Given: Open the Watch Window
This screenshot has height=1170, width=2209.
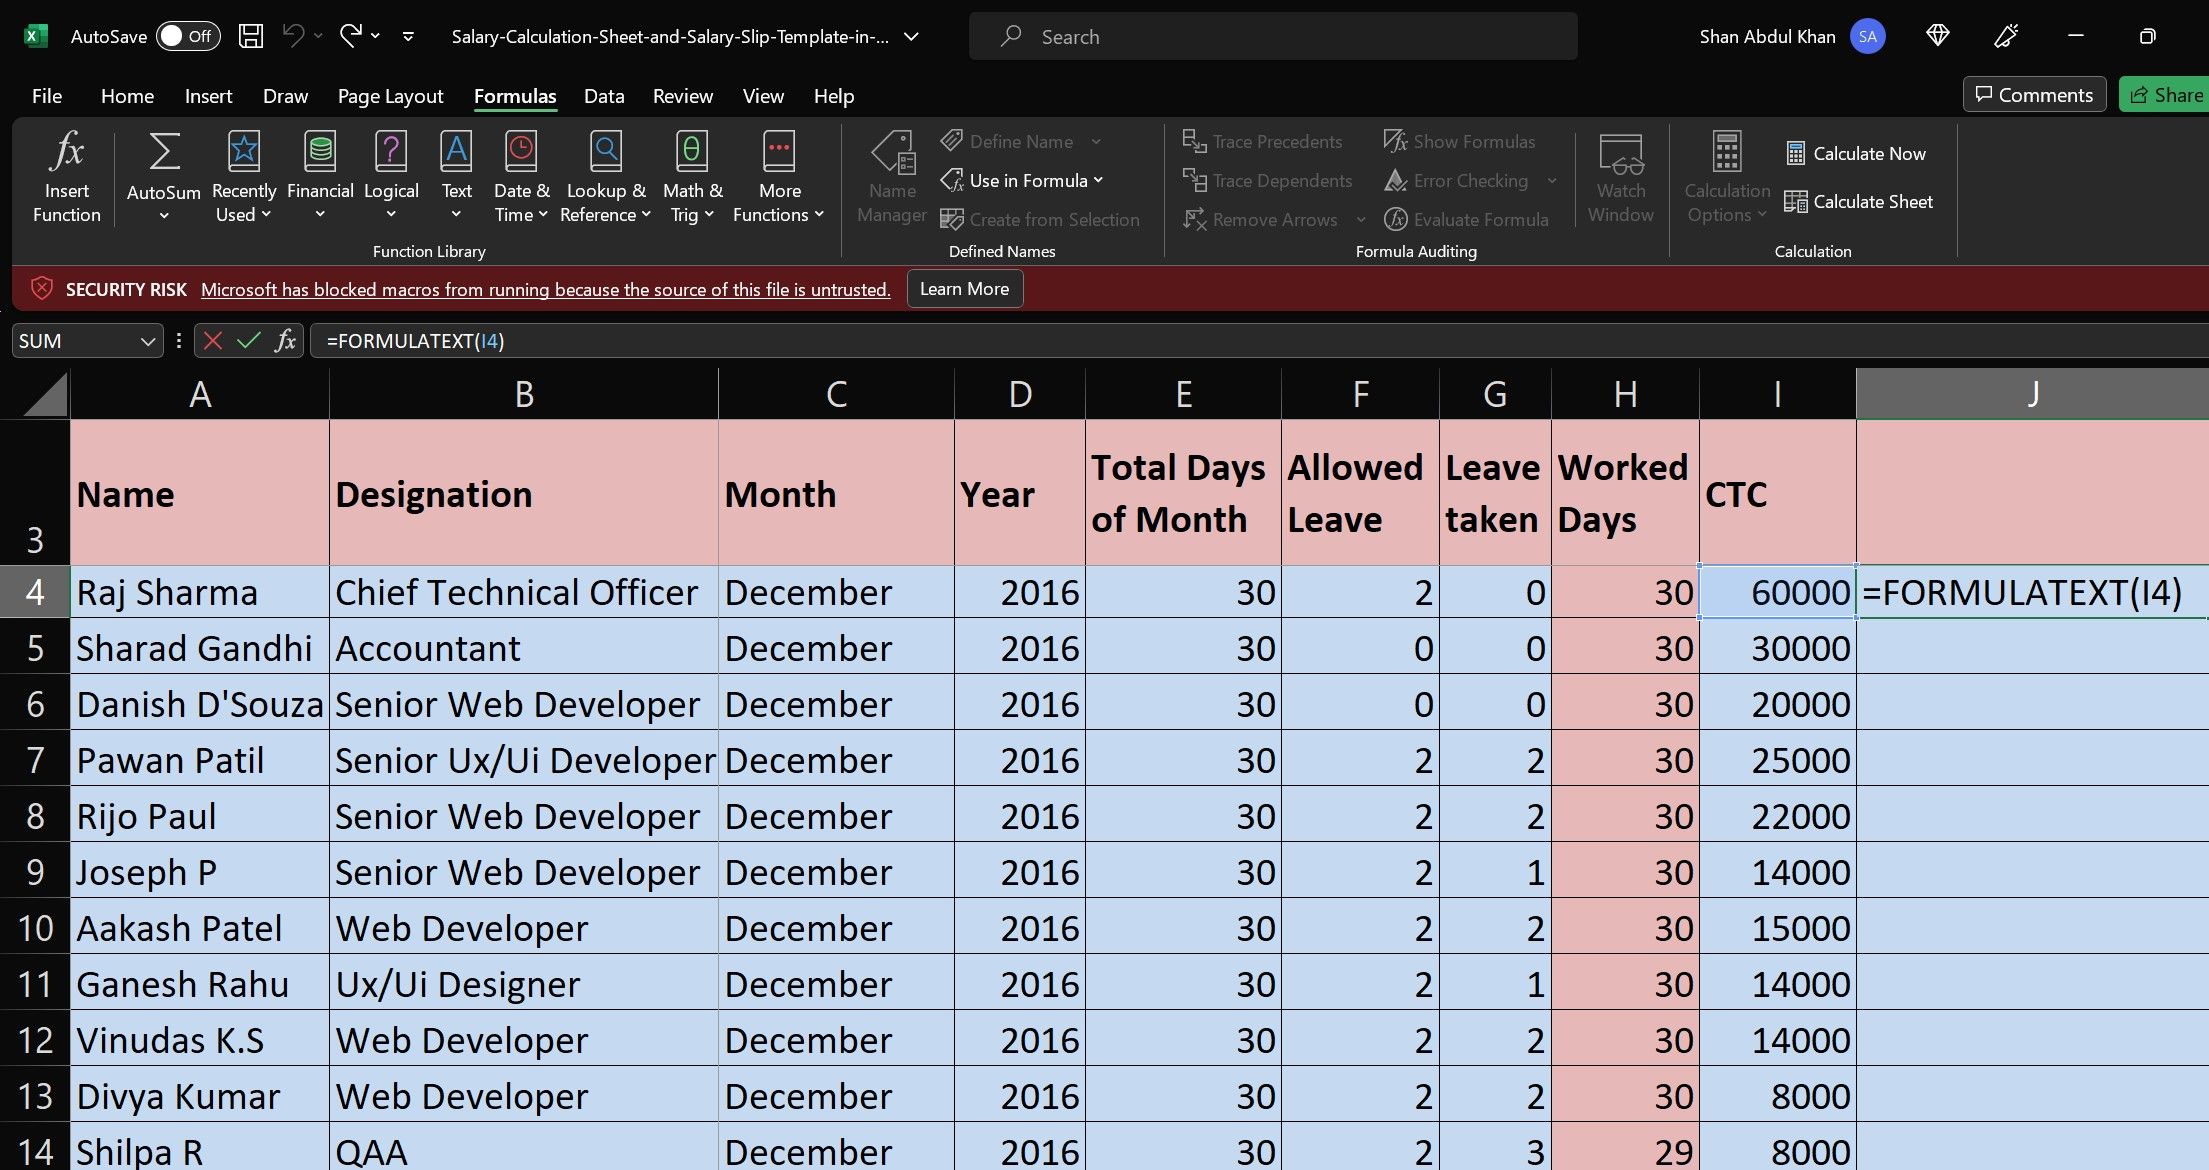Looking at the screenshot, I should (x=1621, y=180).
